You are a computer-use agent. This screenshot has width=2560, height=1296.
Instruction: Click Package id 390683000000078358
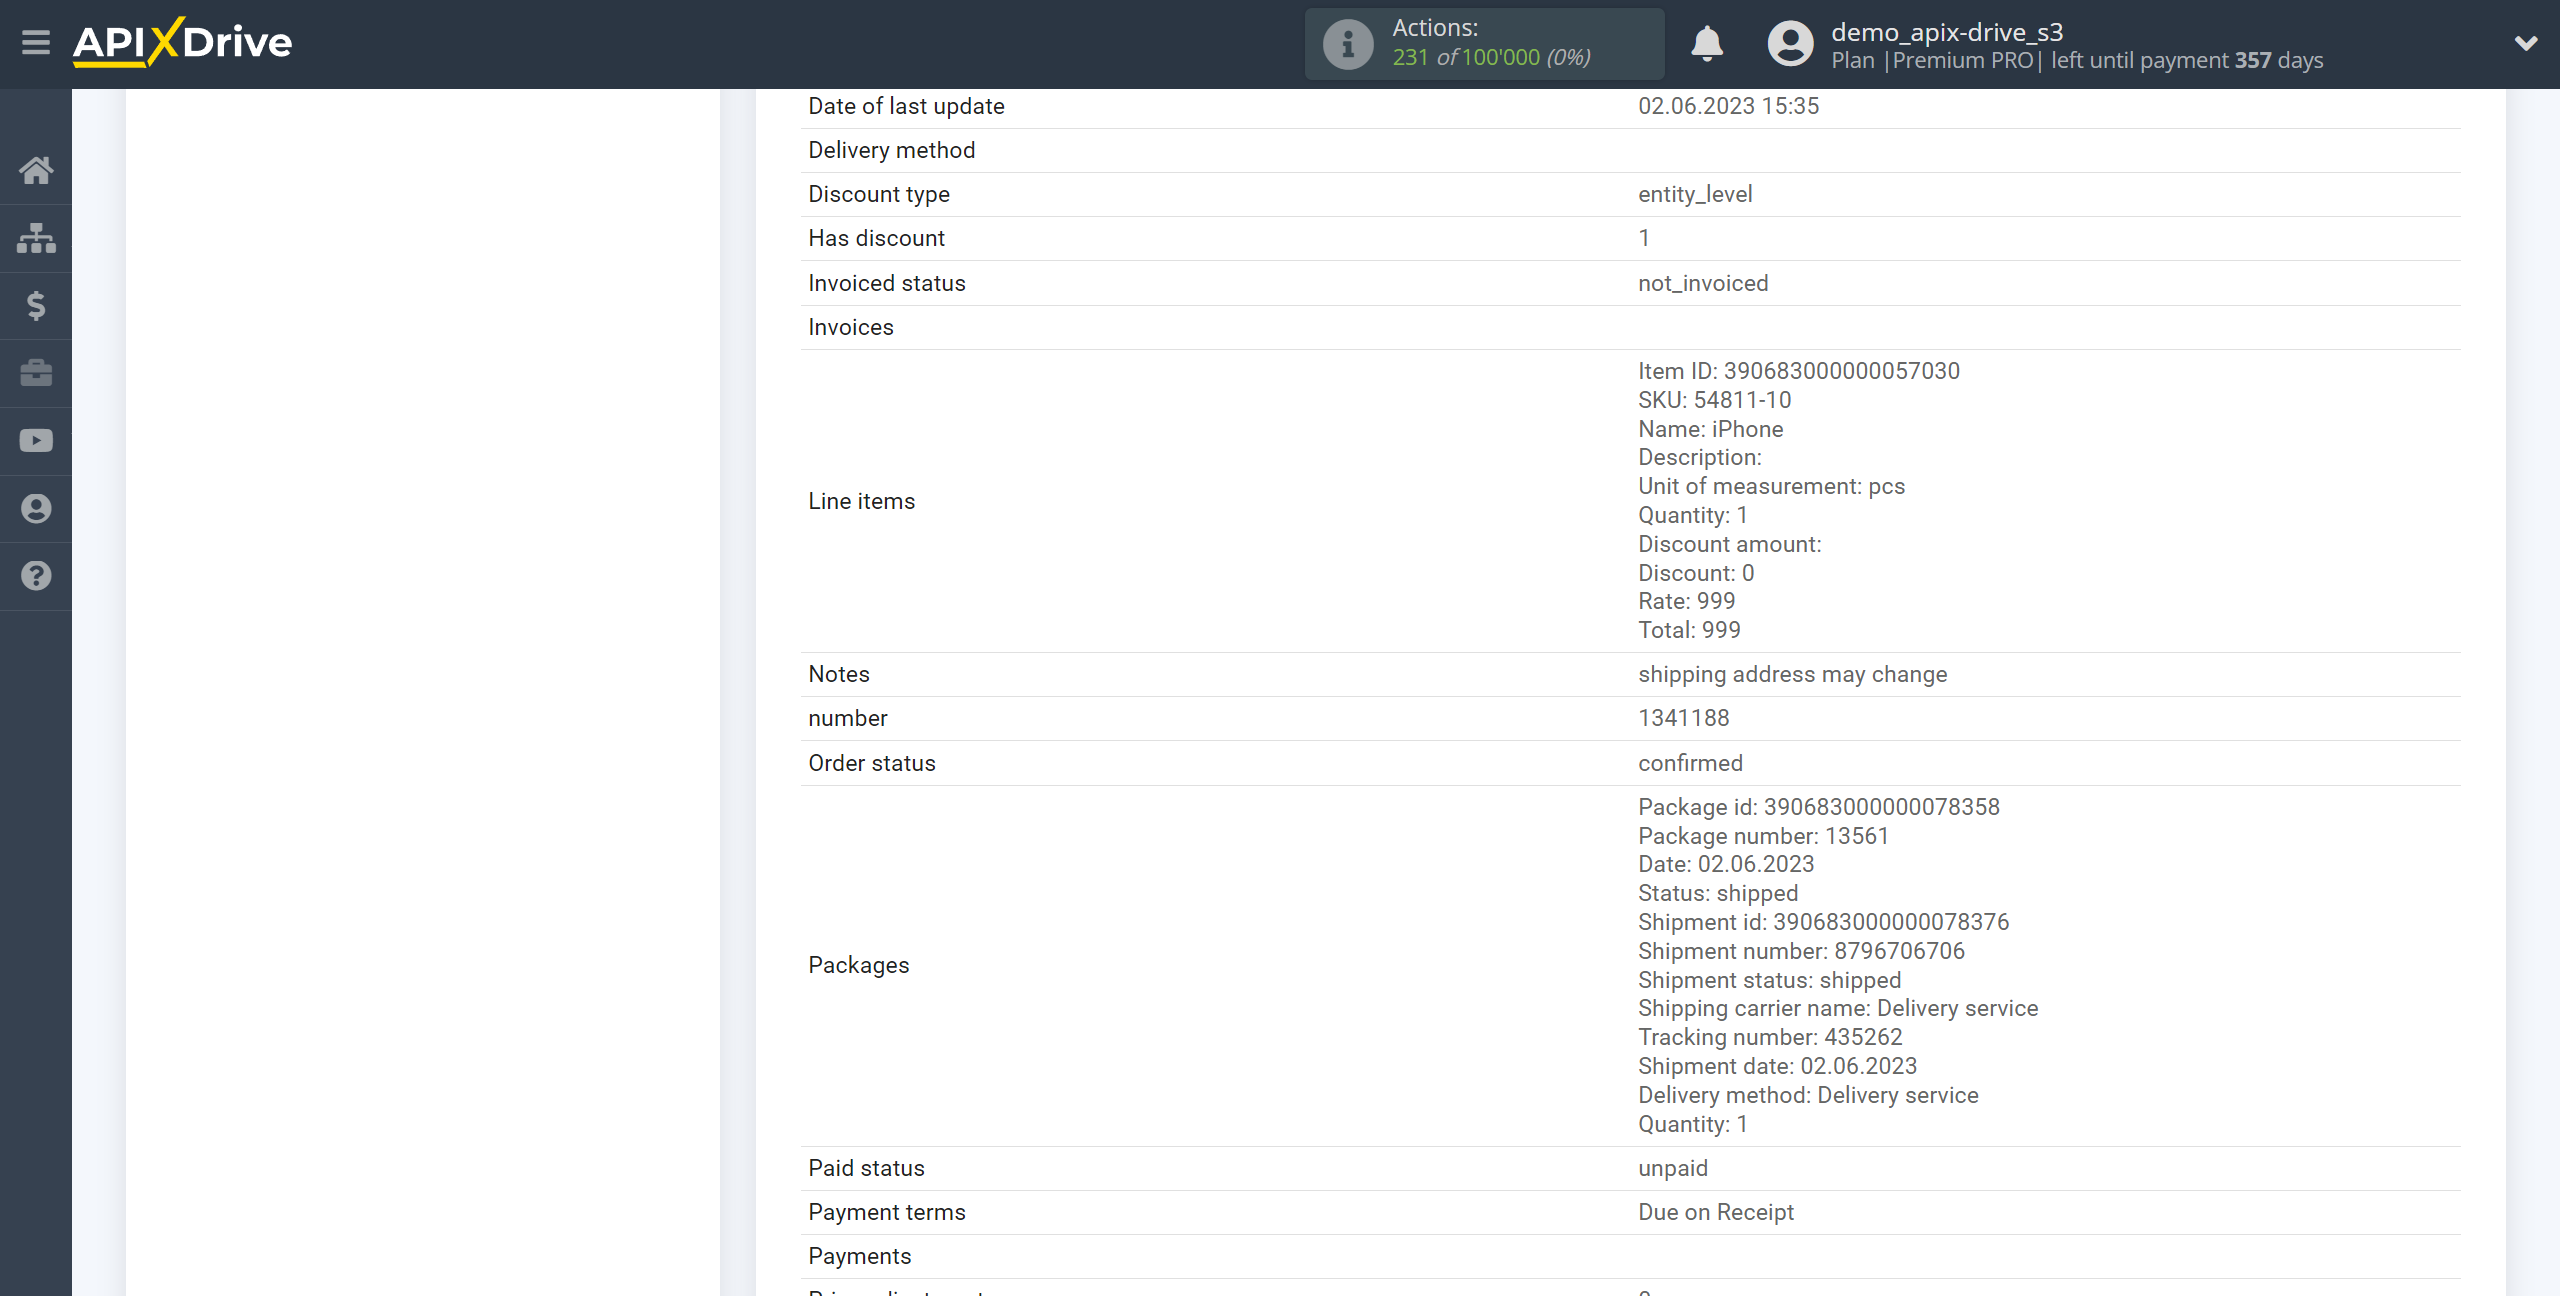[x=1819, y=808]
